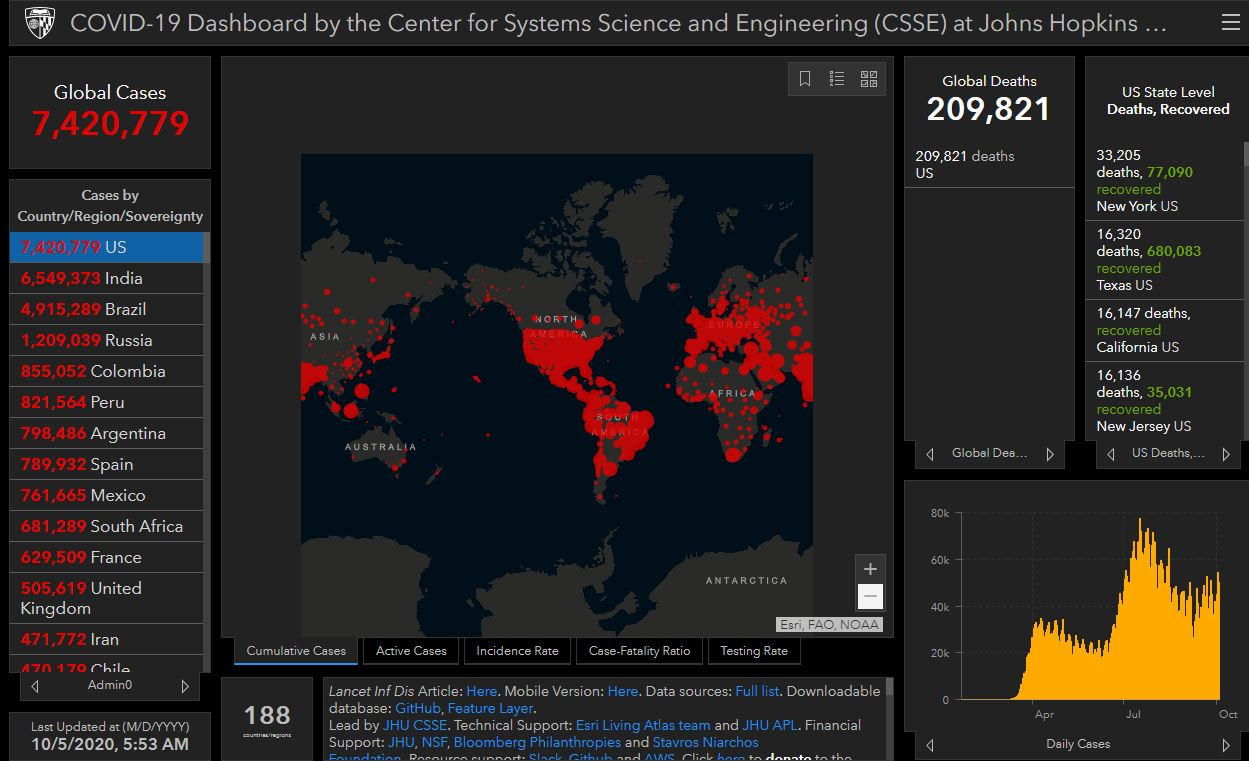Zoom in on the map with plus button

870,569
